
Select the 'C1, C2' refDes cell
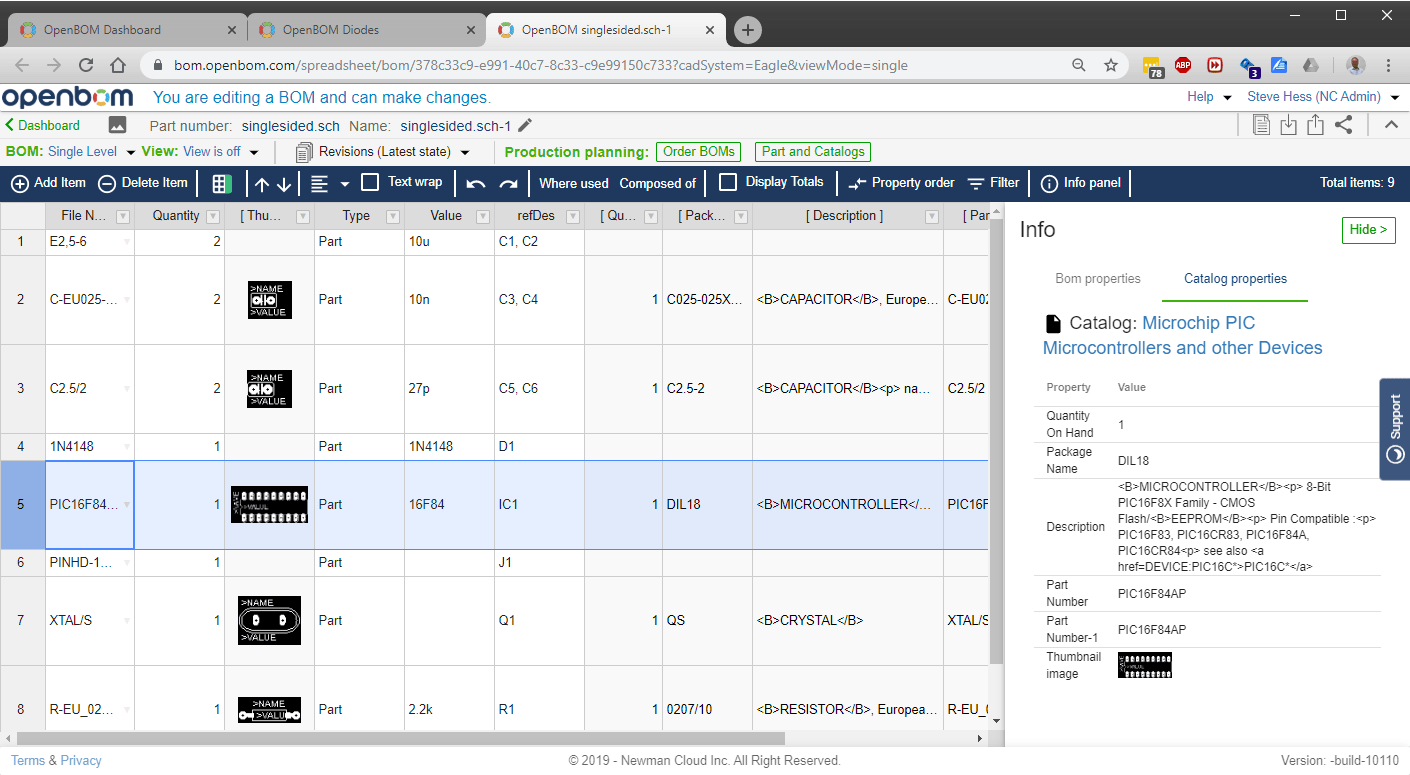point(539,241)
